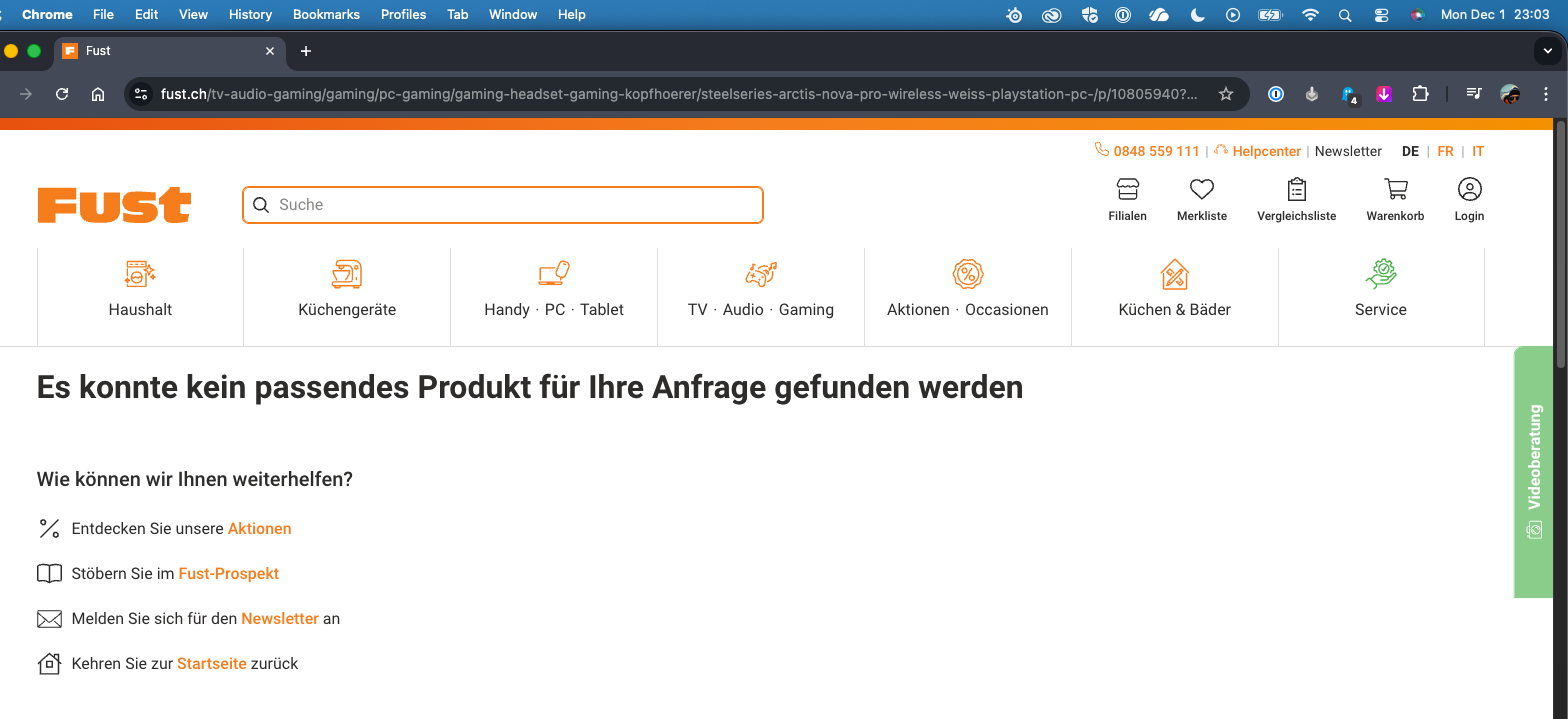Switch site language to IT

1478,151
